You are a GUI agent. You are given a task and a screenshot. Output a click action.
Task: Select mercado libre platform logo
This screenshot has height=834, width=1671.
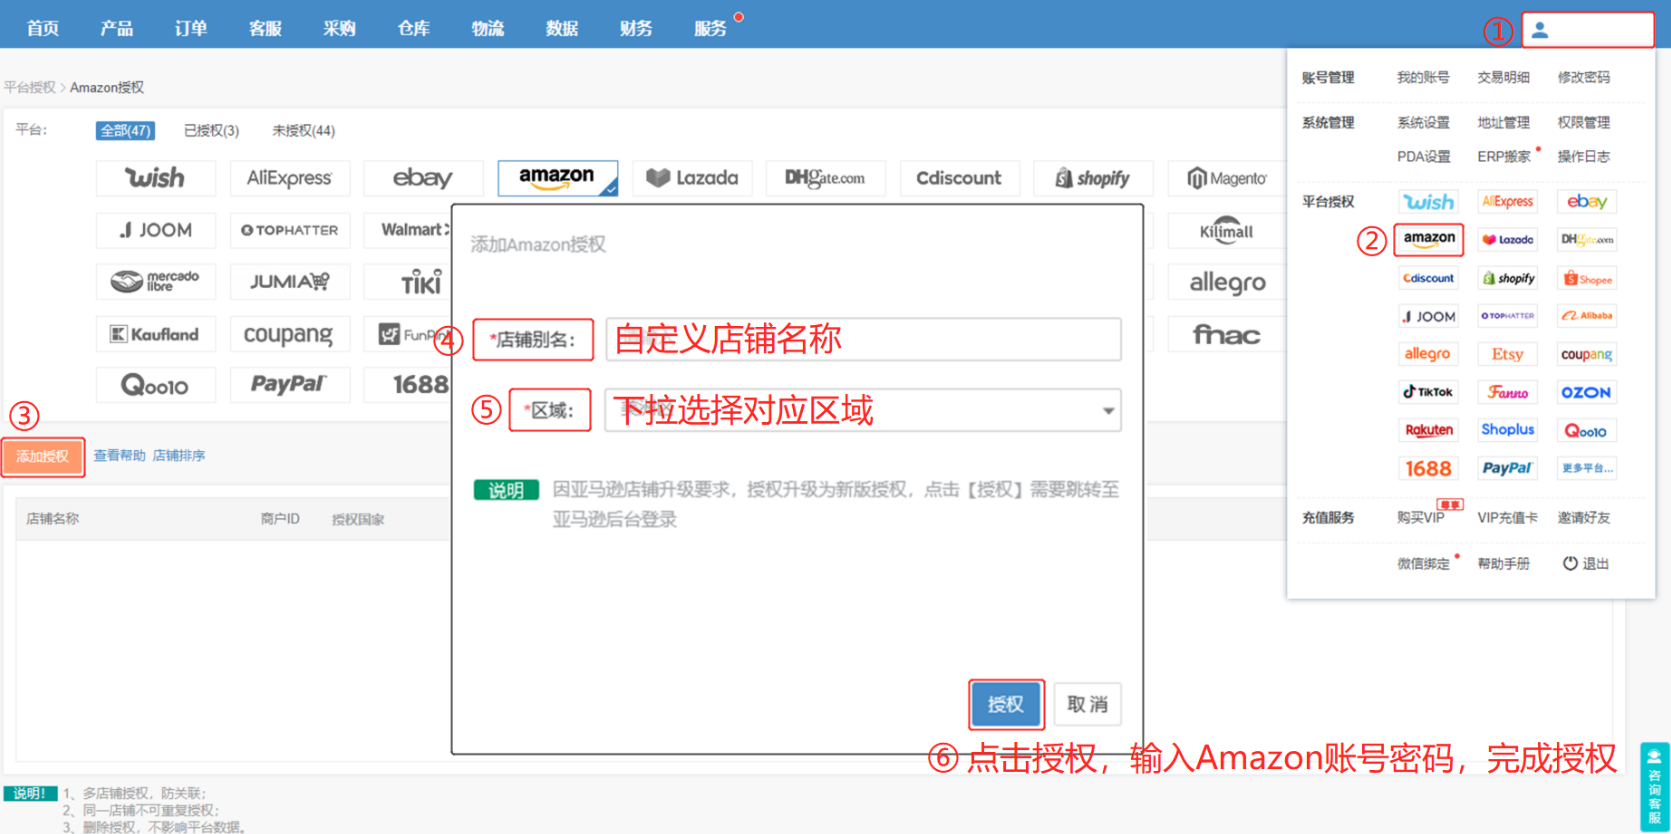[x=155, y=282]
